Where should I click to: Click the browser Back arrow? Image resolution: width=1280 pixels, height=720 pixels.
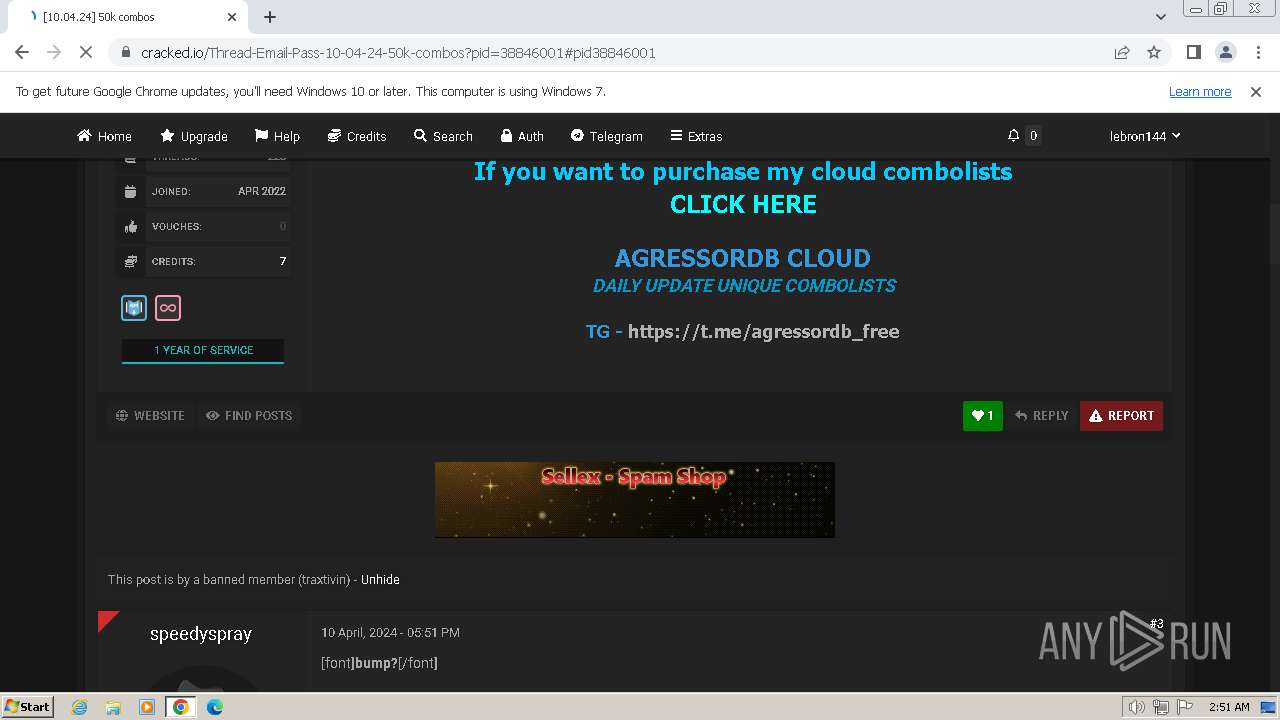click(x=22, y=52)
